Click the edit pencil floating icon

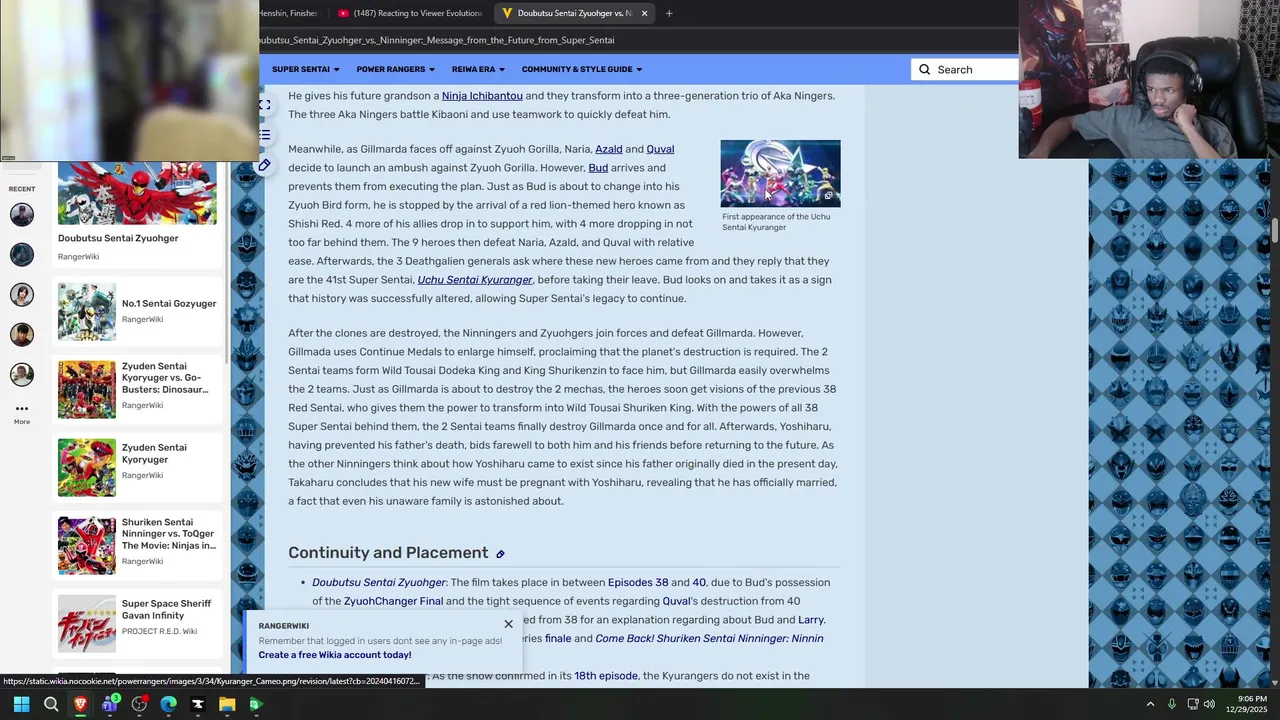pos(264,165)
